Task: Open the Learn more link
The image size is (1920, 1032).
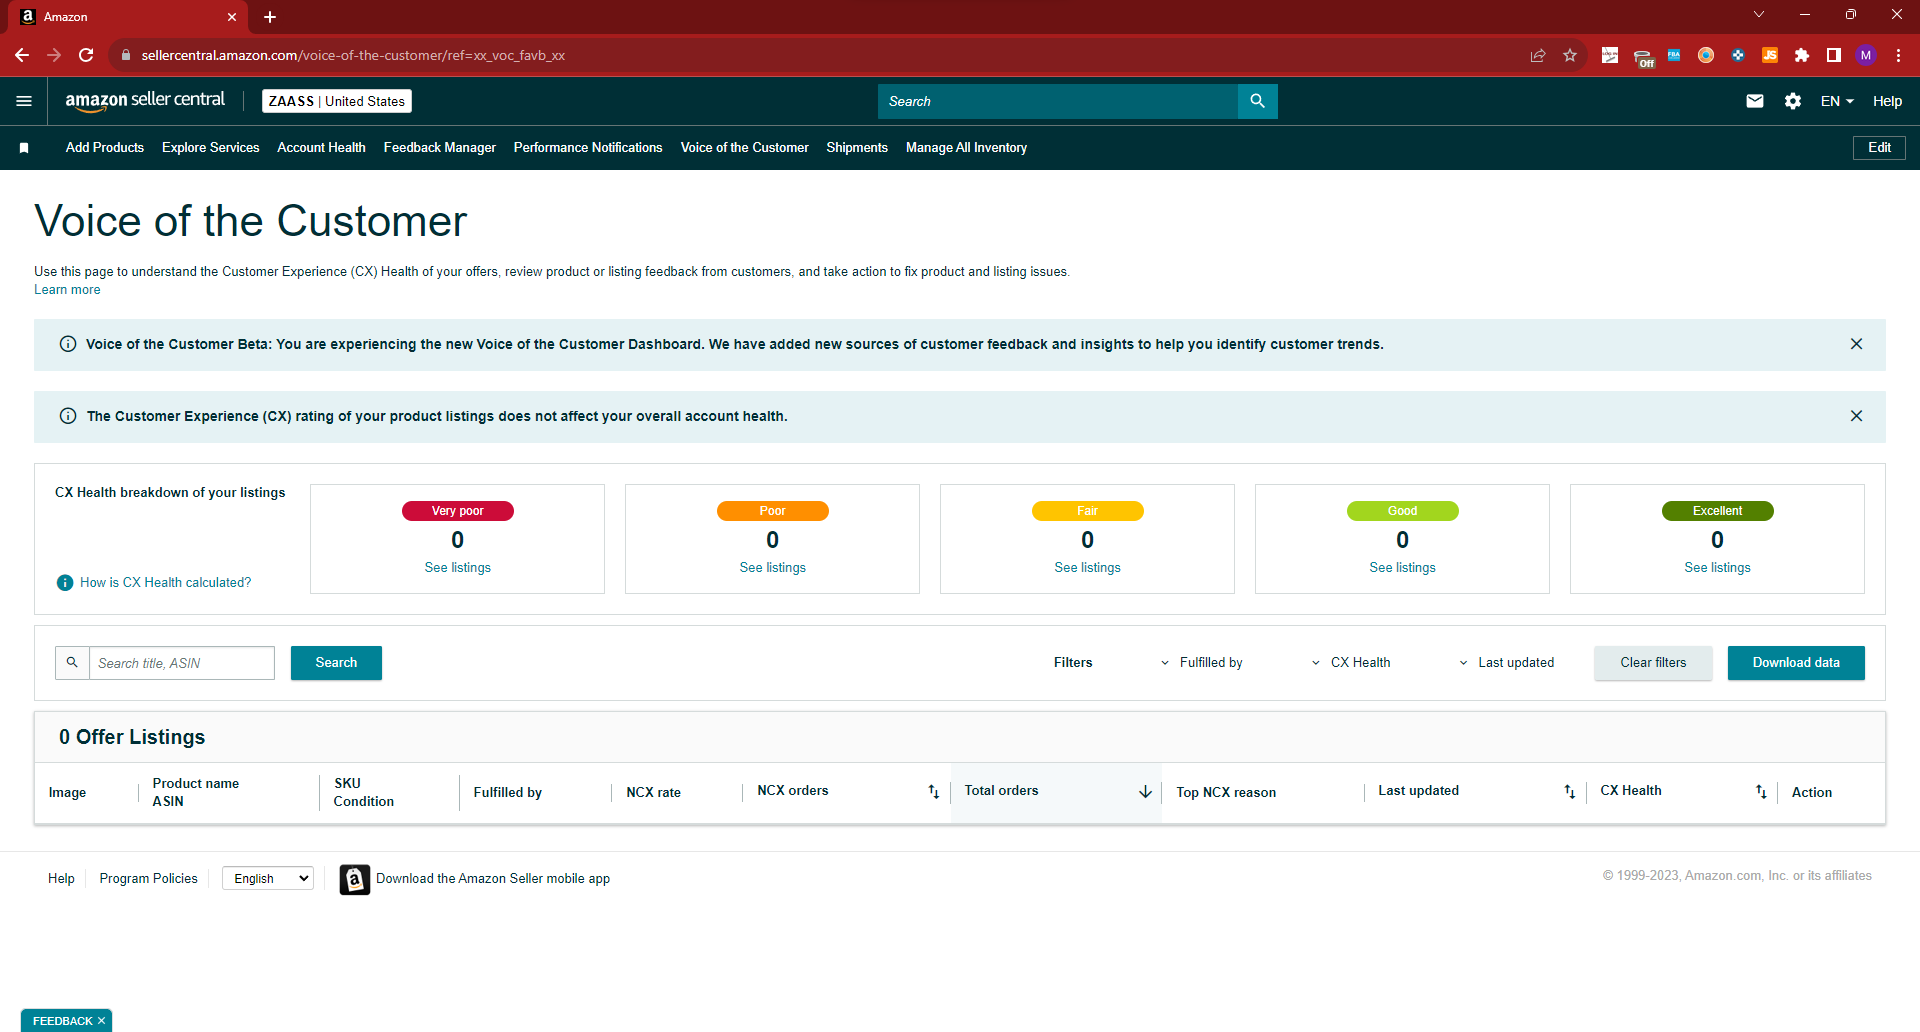Action: [67, 290]
